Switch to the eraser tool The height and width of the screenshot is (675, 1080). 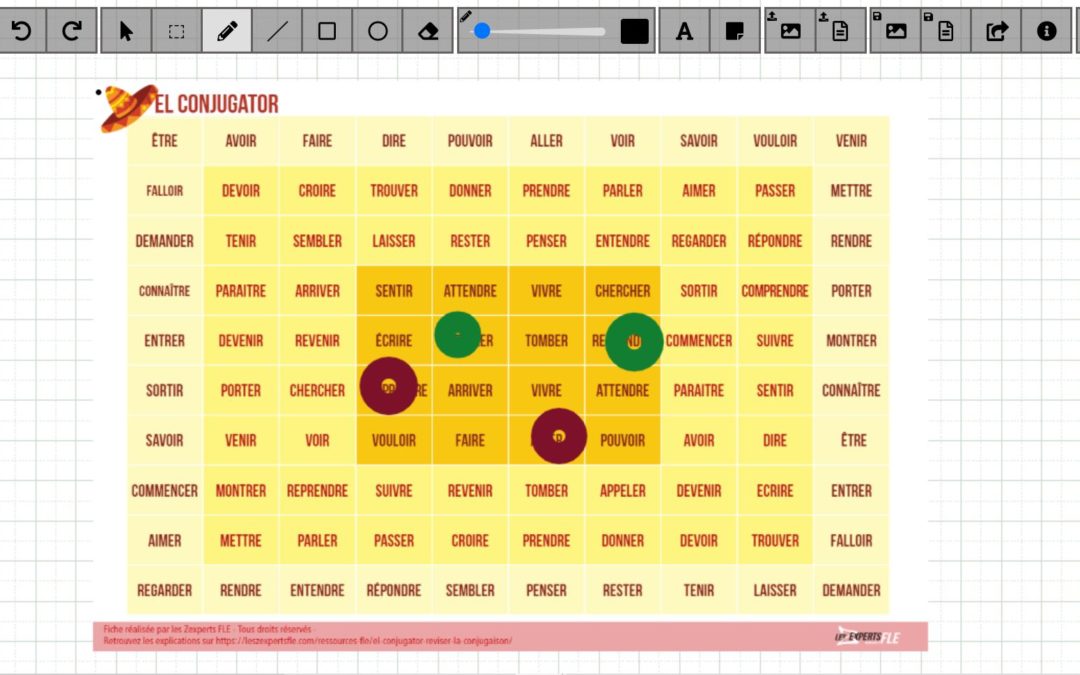(428, 31)
